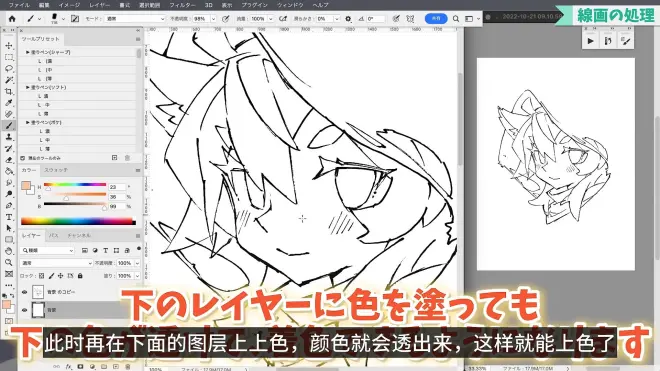Viewport: 660px width, 371px height.
Task: Open the layers panel menu
Action: [x=138, y=236]
